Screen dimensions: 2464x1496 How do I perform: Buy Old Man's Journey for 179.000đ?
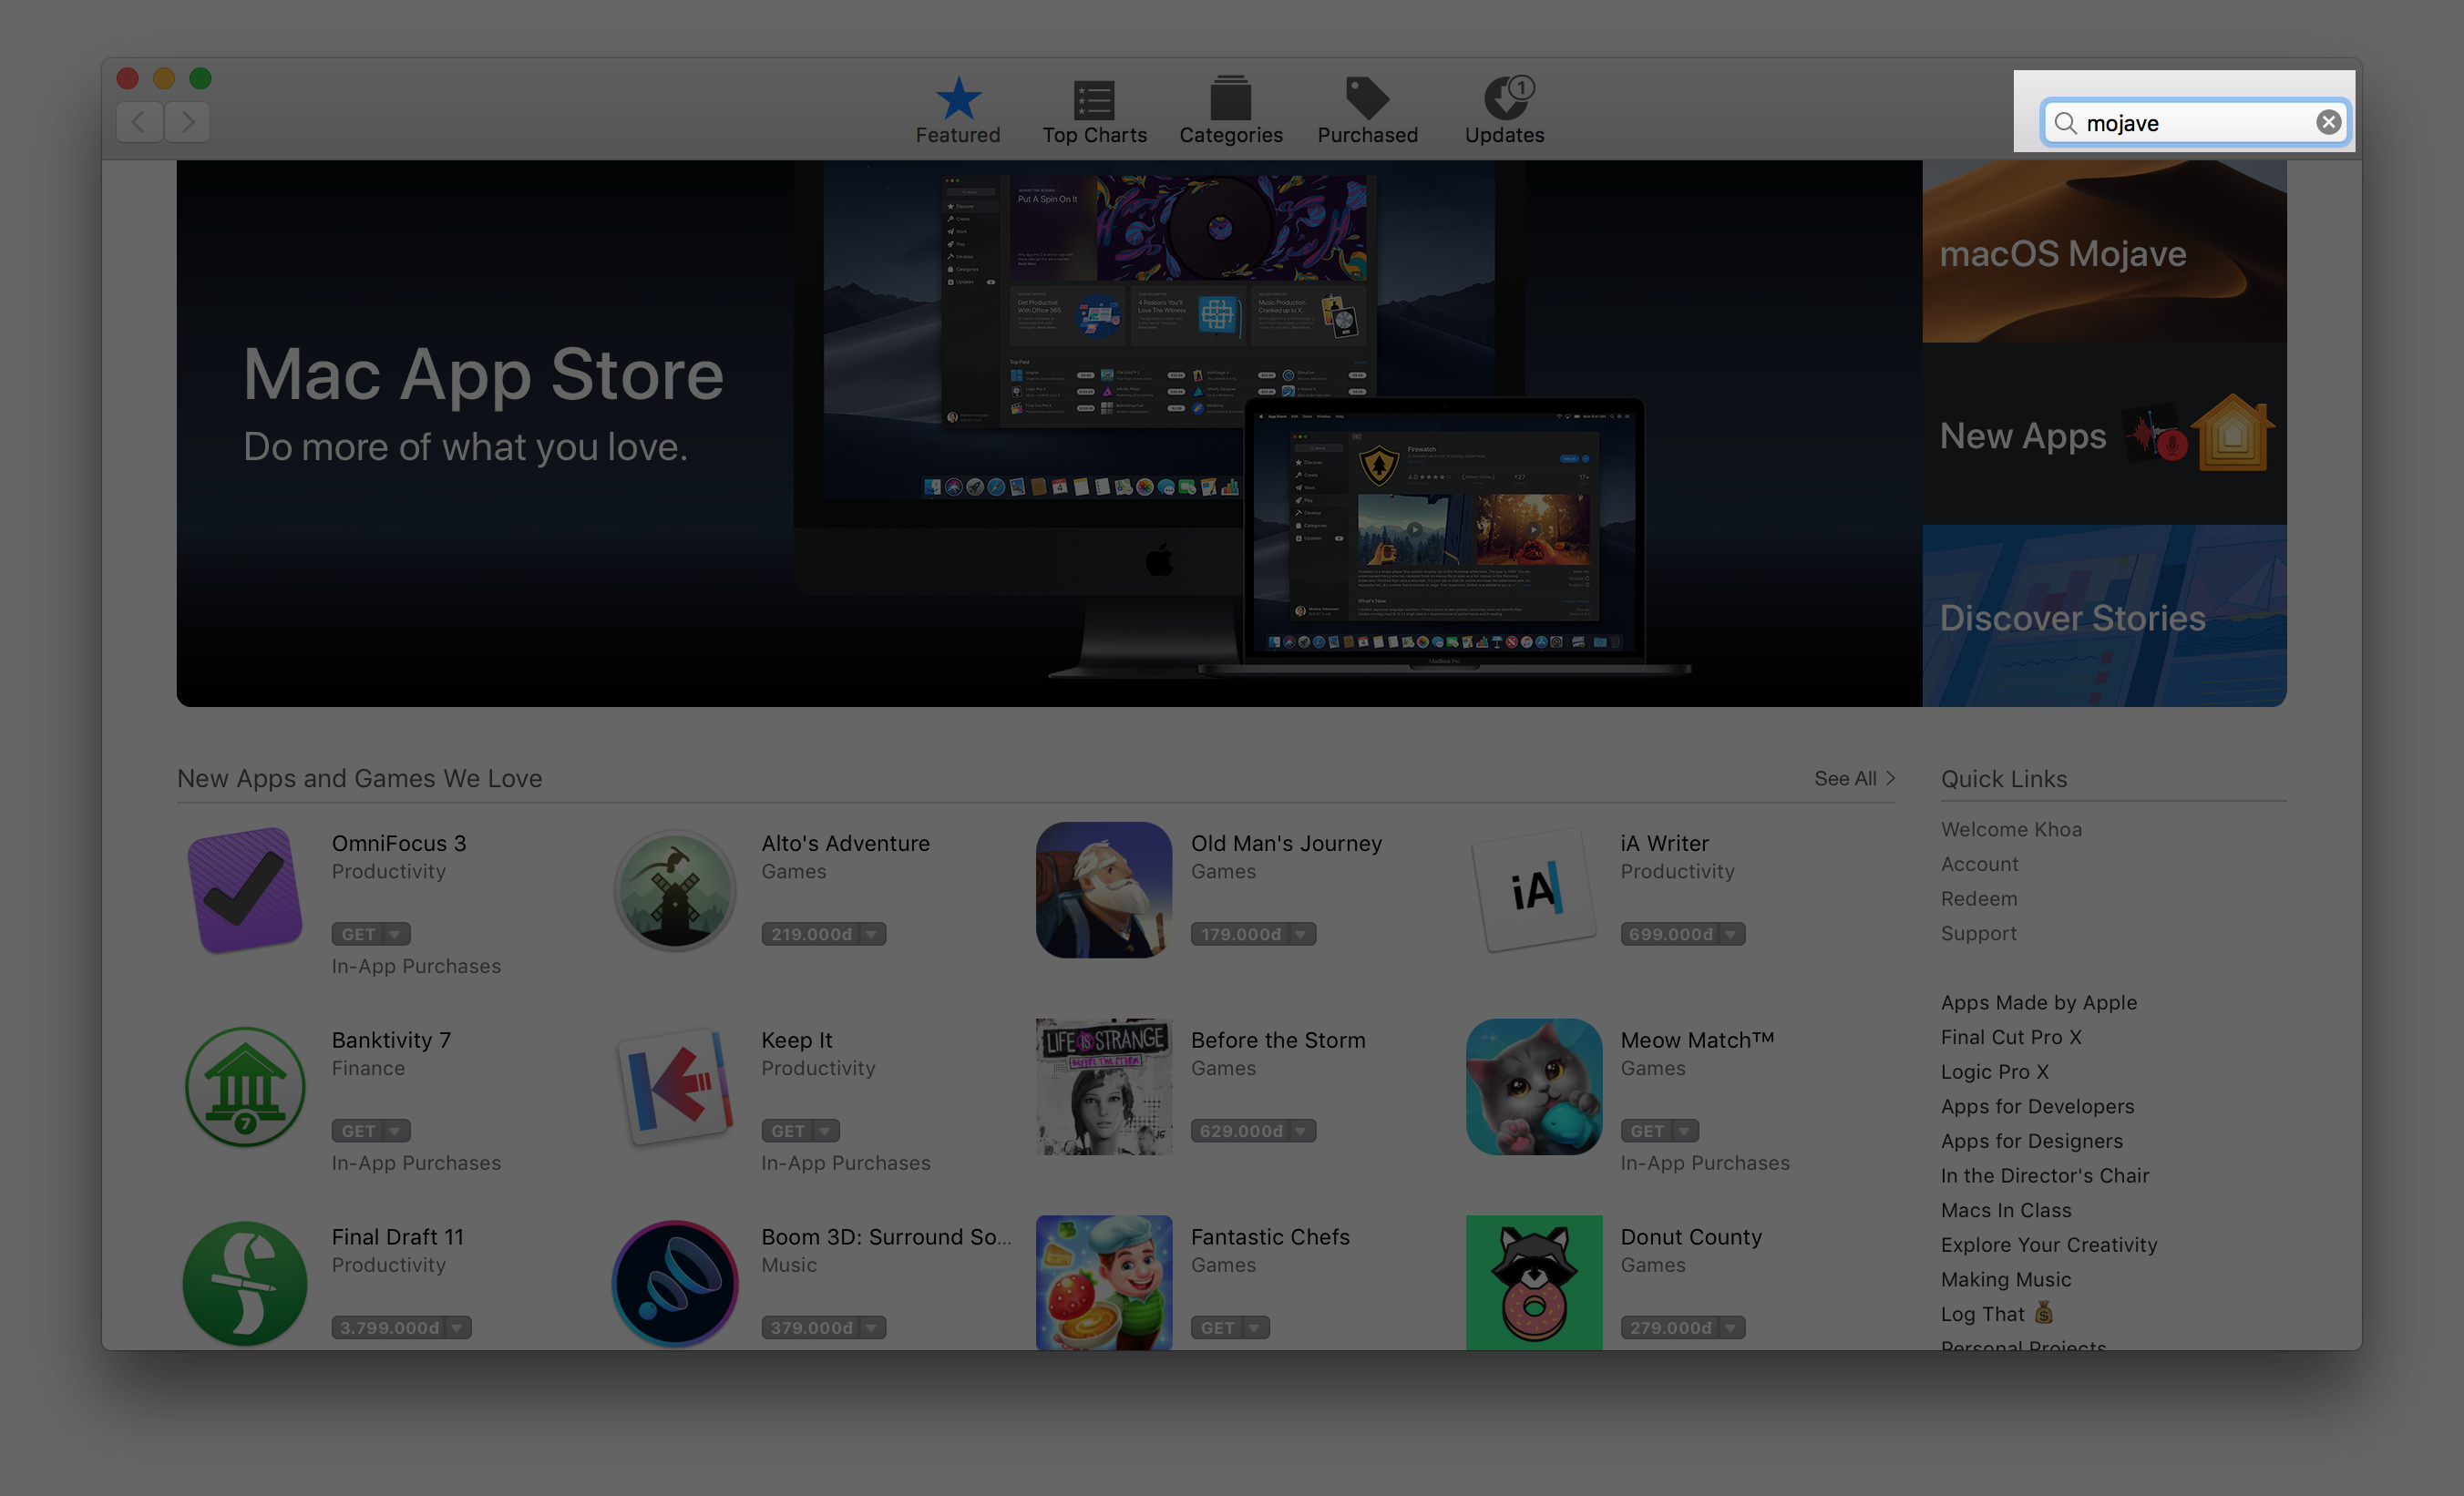click(1241, 934)
